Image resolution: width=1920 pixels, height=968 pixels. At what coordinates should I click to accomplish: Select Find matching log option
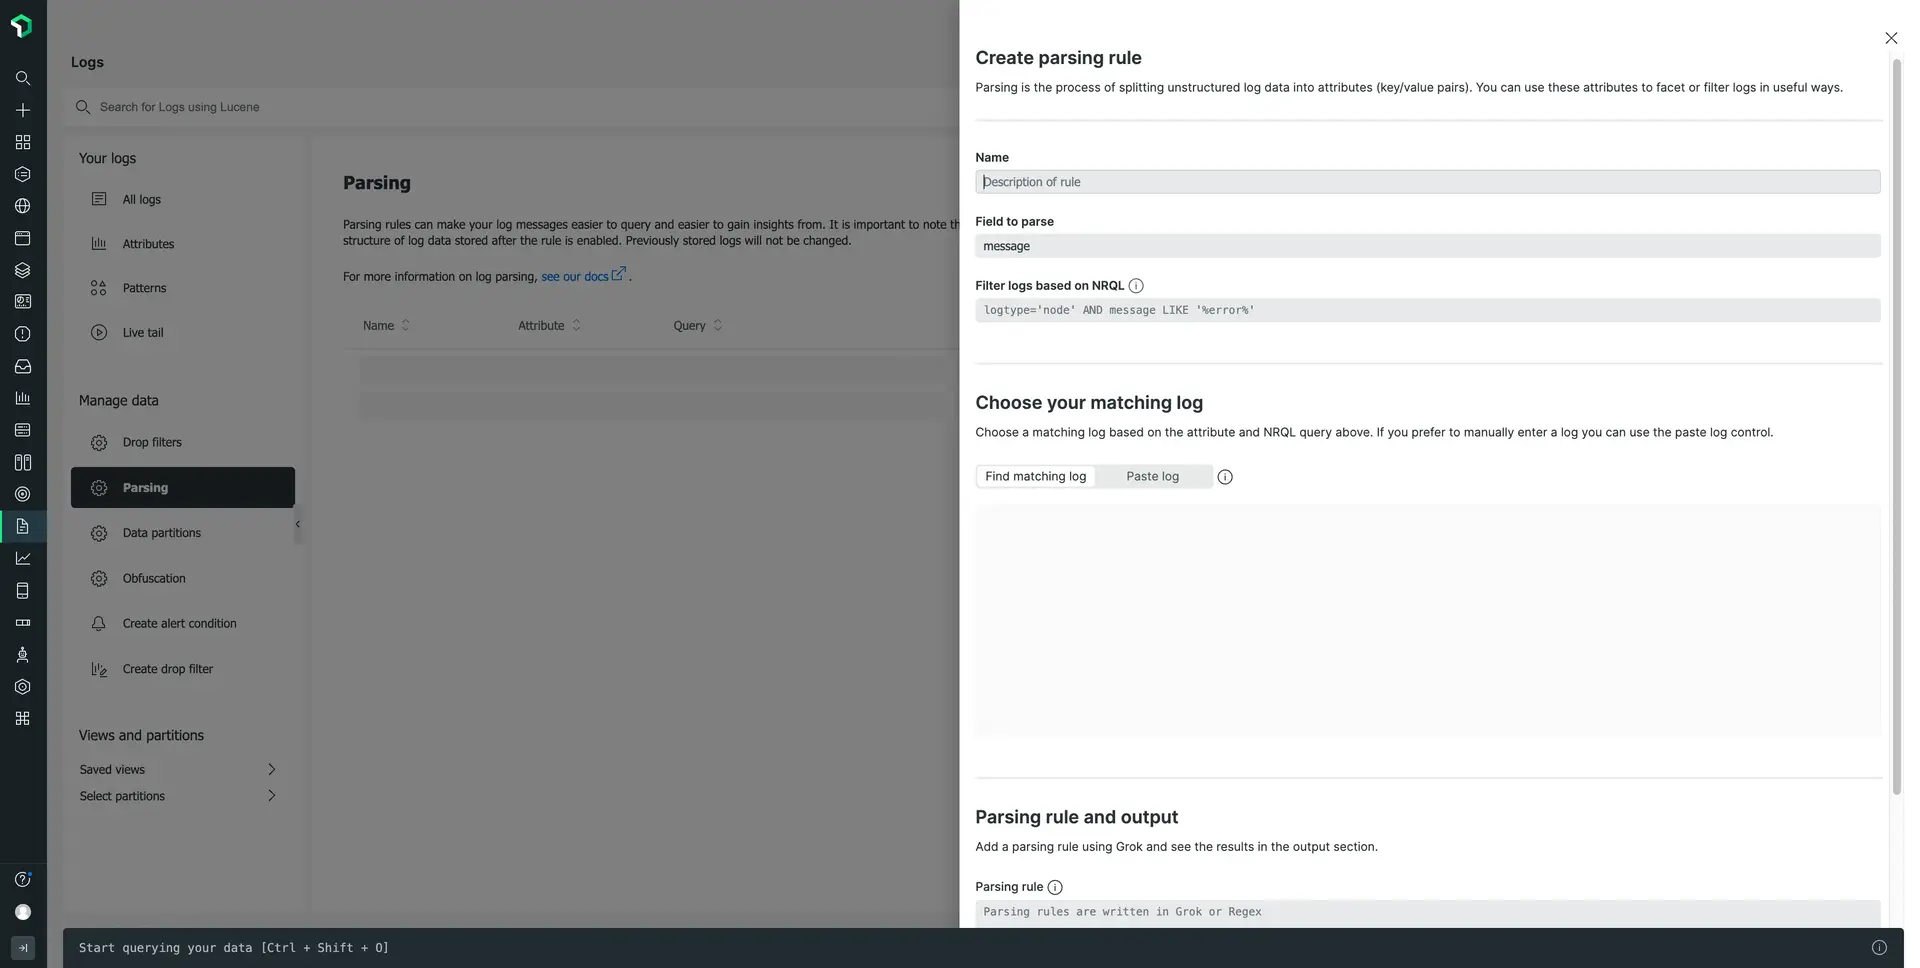(1035, 477)
